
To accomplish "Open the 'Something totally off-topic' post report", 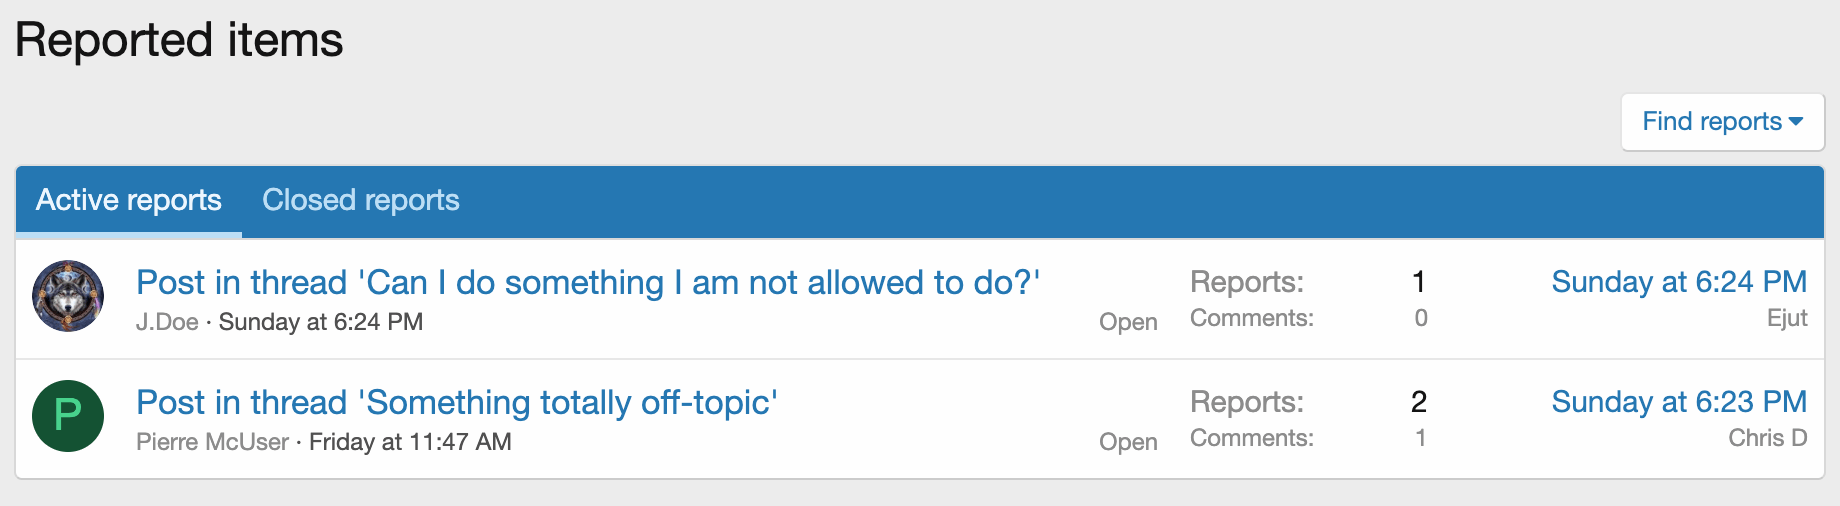I will point(457,403).
